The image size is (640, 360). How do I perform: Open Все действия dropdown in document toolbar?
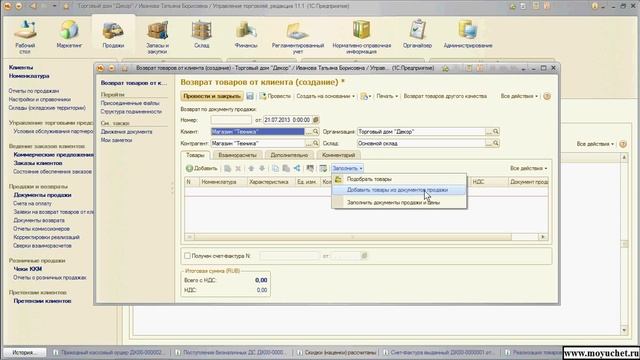[519, 96]
